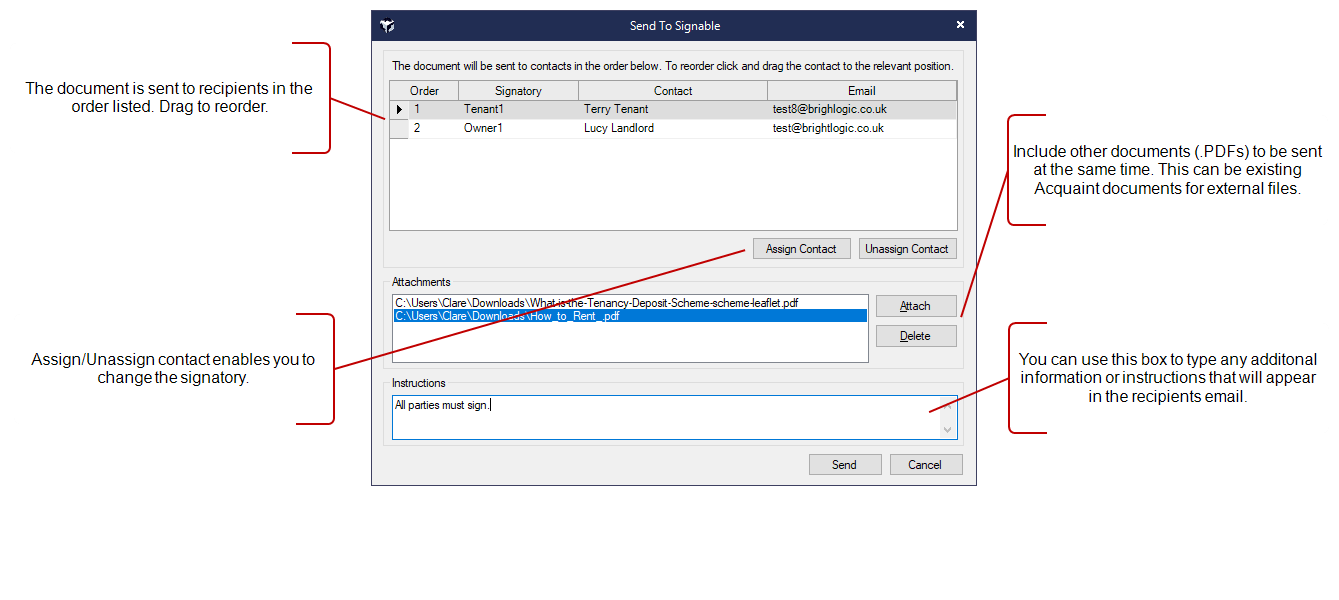Click inside the Instructions text box
Image resolution: width=1339 pixels, height=600 pixels.
pyautogui.click(x=660, y=418)
